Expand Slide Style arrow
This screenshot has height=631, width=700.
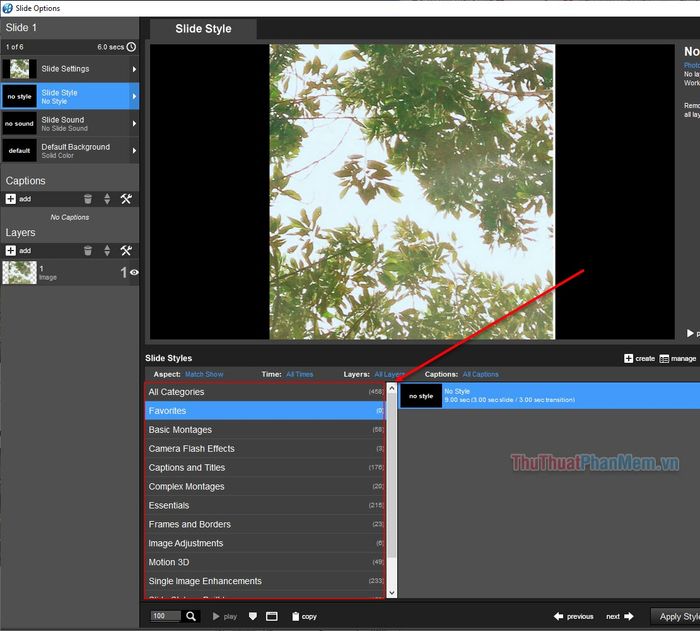coord(134,96)
